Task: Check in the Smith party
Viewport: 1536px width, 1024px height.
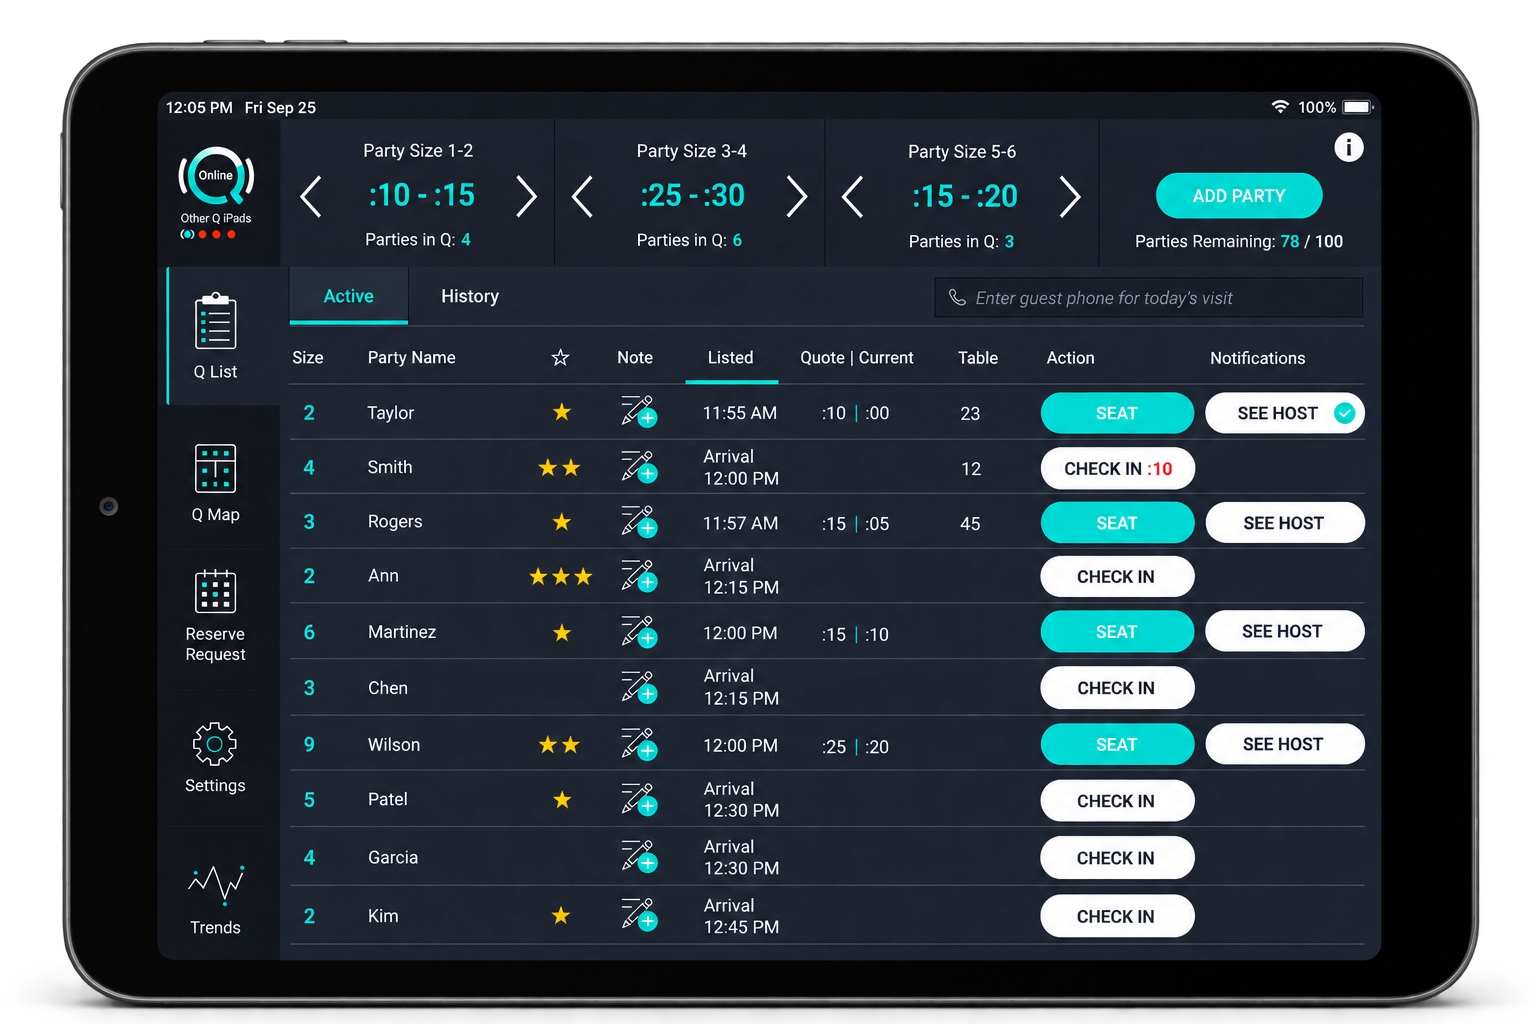Action: tap(1117, 468)
